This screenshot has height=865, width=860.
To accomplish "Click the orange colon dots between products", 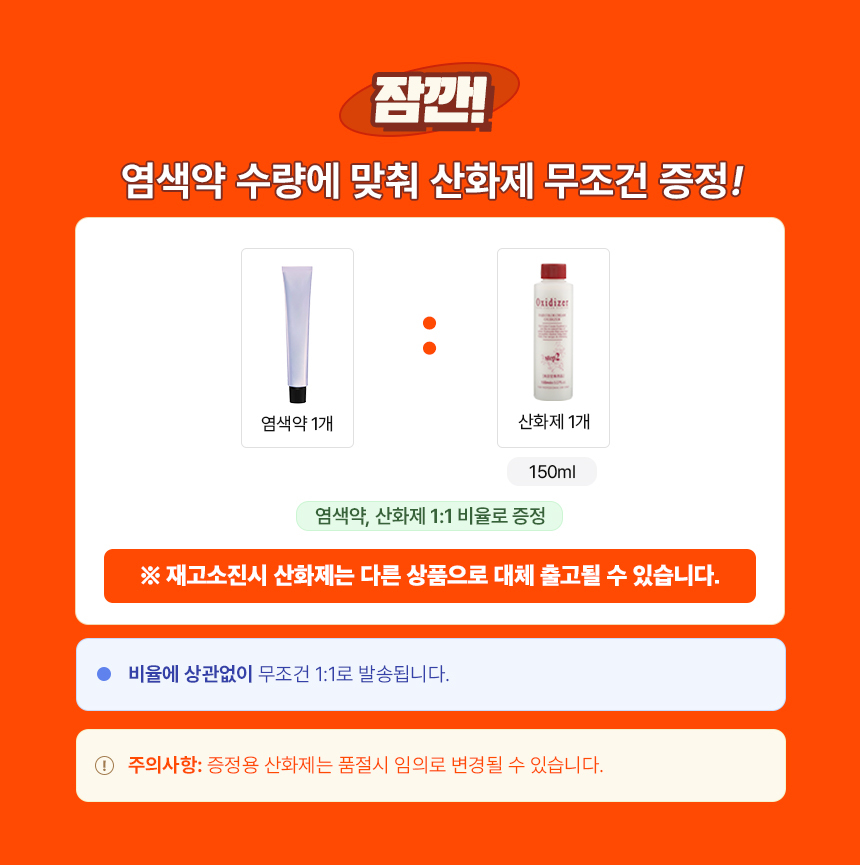I will point(429,335).
